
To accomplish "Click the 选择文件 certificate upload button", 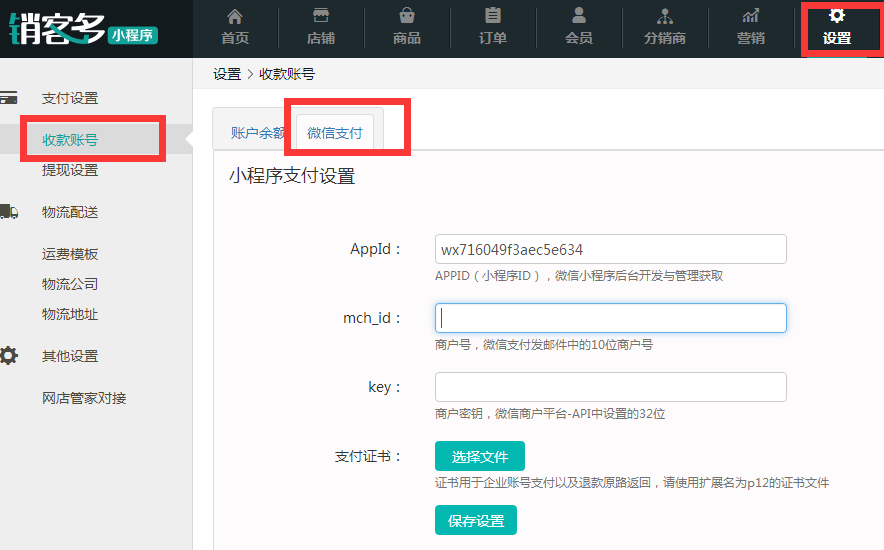I will 480,456.
